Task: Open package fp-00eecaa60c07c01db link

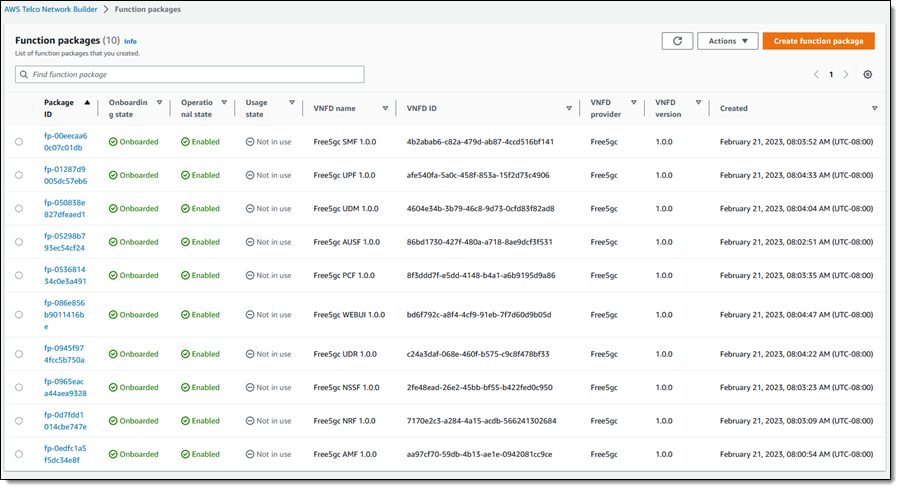Action: click(66, 142)
